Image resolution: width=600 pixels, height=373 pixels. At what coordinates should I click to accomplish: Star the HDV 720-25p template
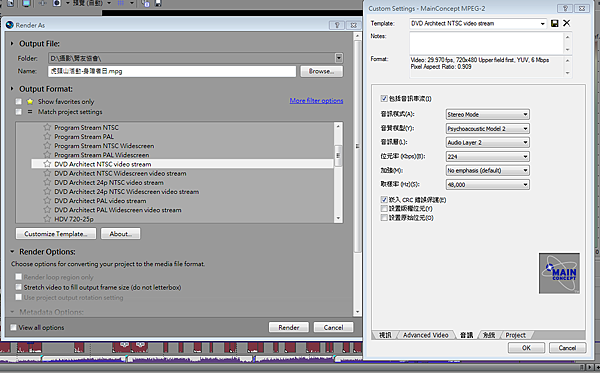coord(47,219)
